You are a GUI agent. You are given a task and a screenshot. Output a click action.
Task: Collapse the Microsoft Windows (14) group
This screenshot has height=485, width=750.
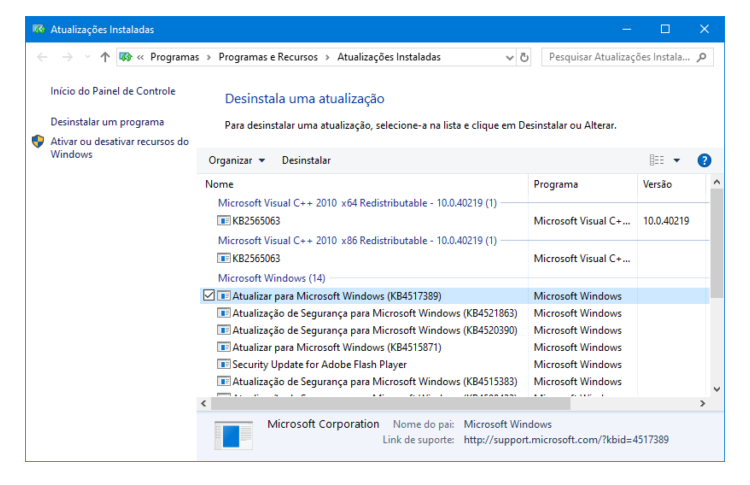point(272,278)
